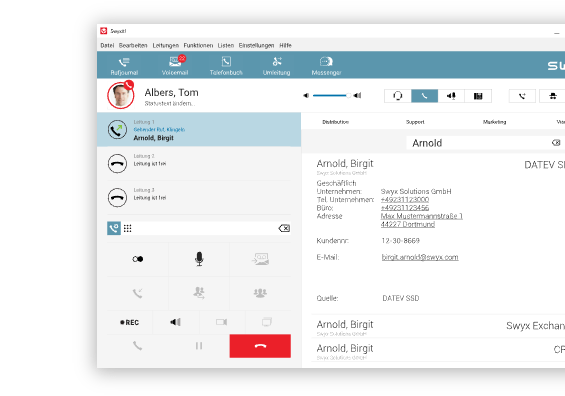Open the Umleitung call forwarding
Viewport: 565px width, 396px height.
coord(276,66)
